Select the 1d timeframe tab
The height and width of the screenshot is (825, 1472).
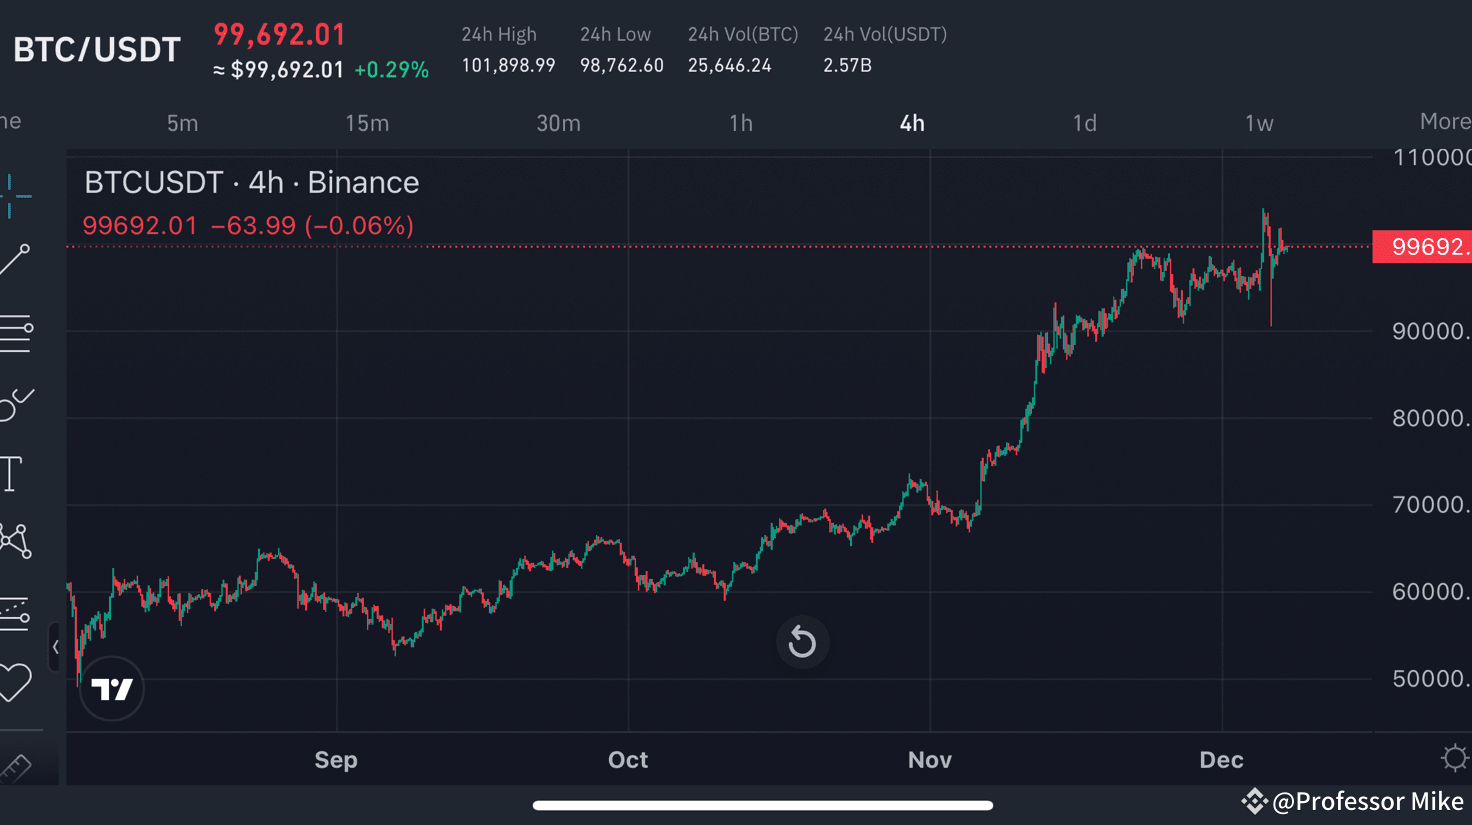click(1084, 123)
